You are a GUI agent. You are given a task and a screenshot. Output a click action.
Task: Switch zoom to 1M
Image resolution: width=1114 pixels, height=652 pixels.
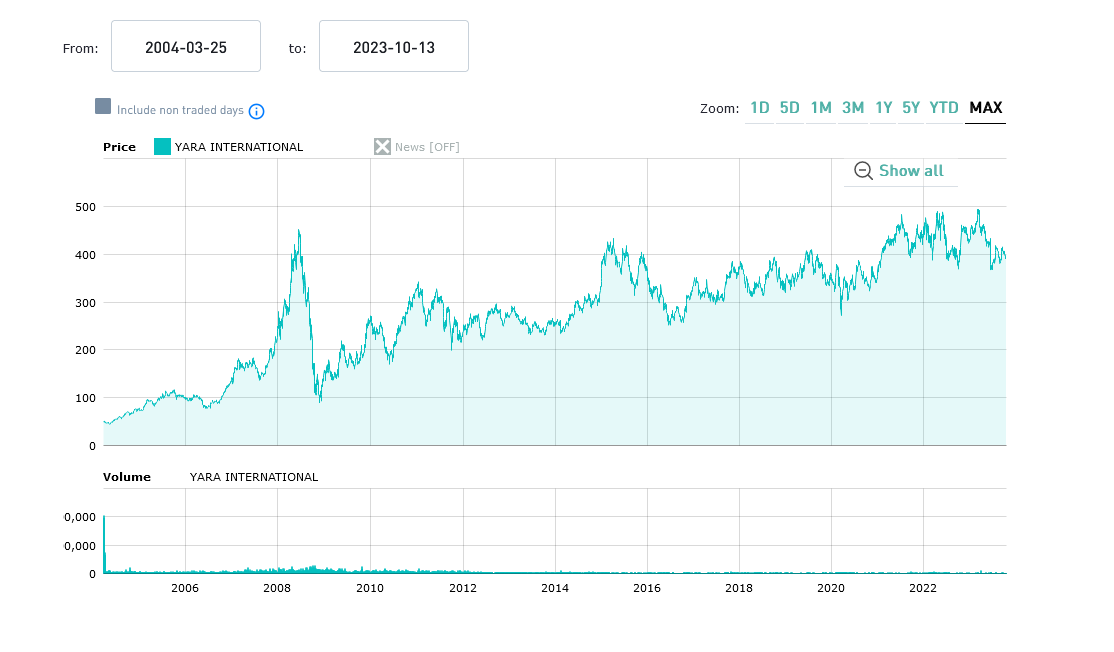[x=821, y=108]
